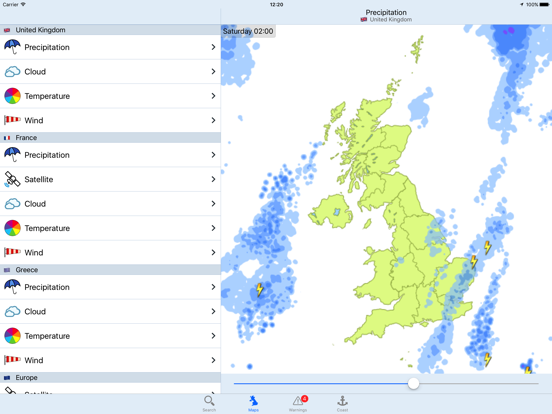Viewport: 552px width, 414px height.
Task: Tap United Kingdom Wind windsock icon
Action: coord(12,120)
